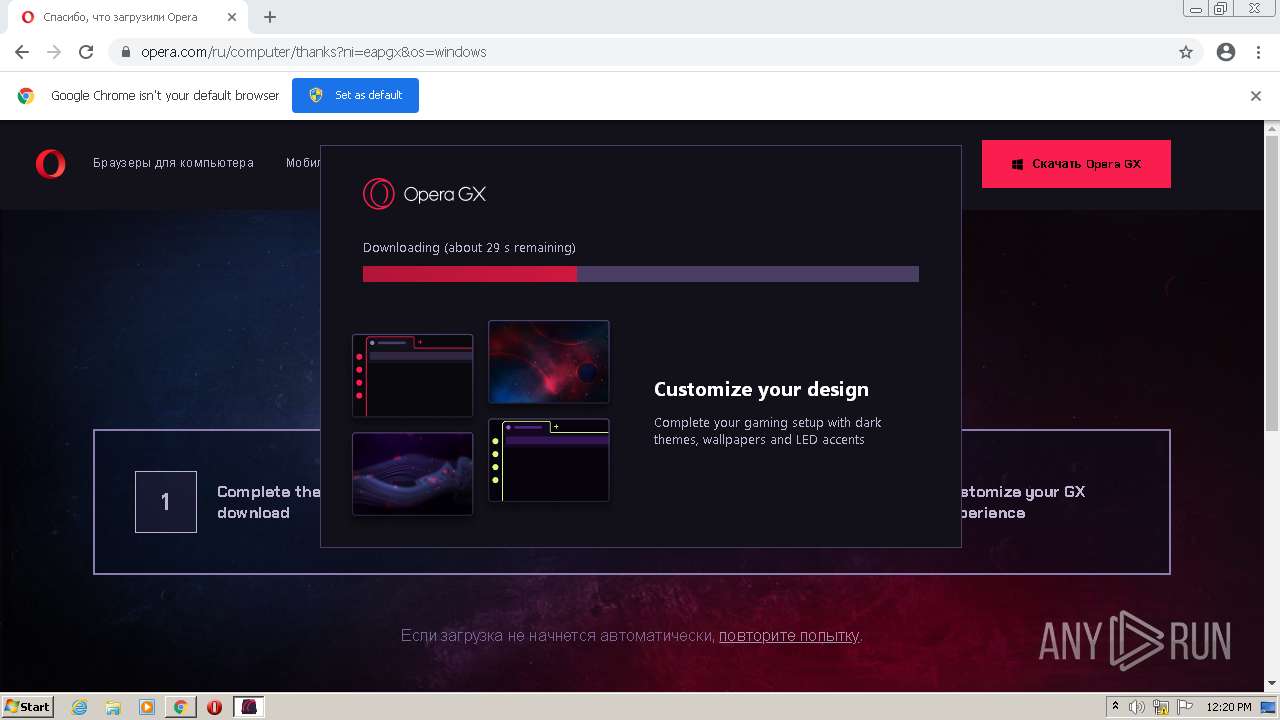Click the network tray icon
Screen dimensions: 1280x720
[x=1161, y=707]
